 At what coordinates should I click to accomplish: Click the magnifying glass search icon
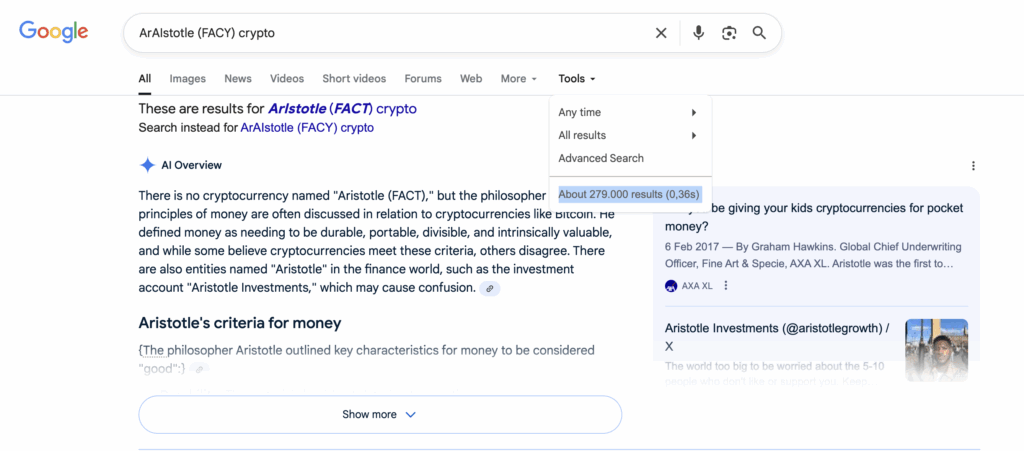tap(760, 33)
